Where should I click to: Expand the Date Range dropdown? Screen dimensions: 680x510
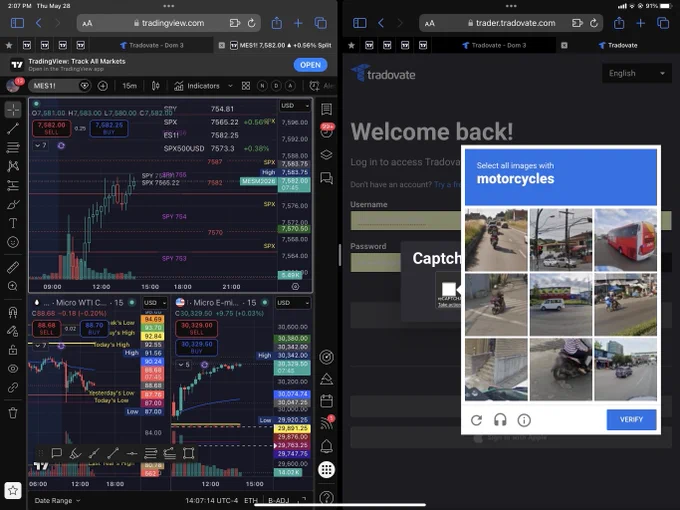pos(57,500)
